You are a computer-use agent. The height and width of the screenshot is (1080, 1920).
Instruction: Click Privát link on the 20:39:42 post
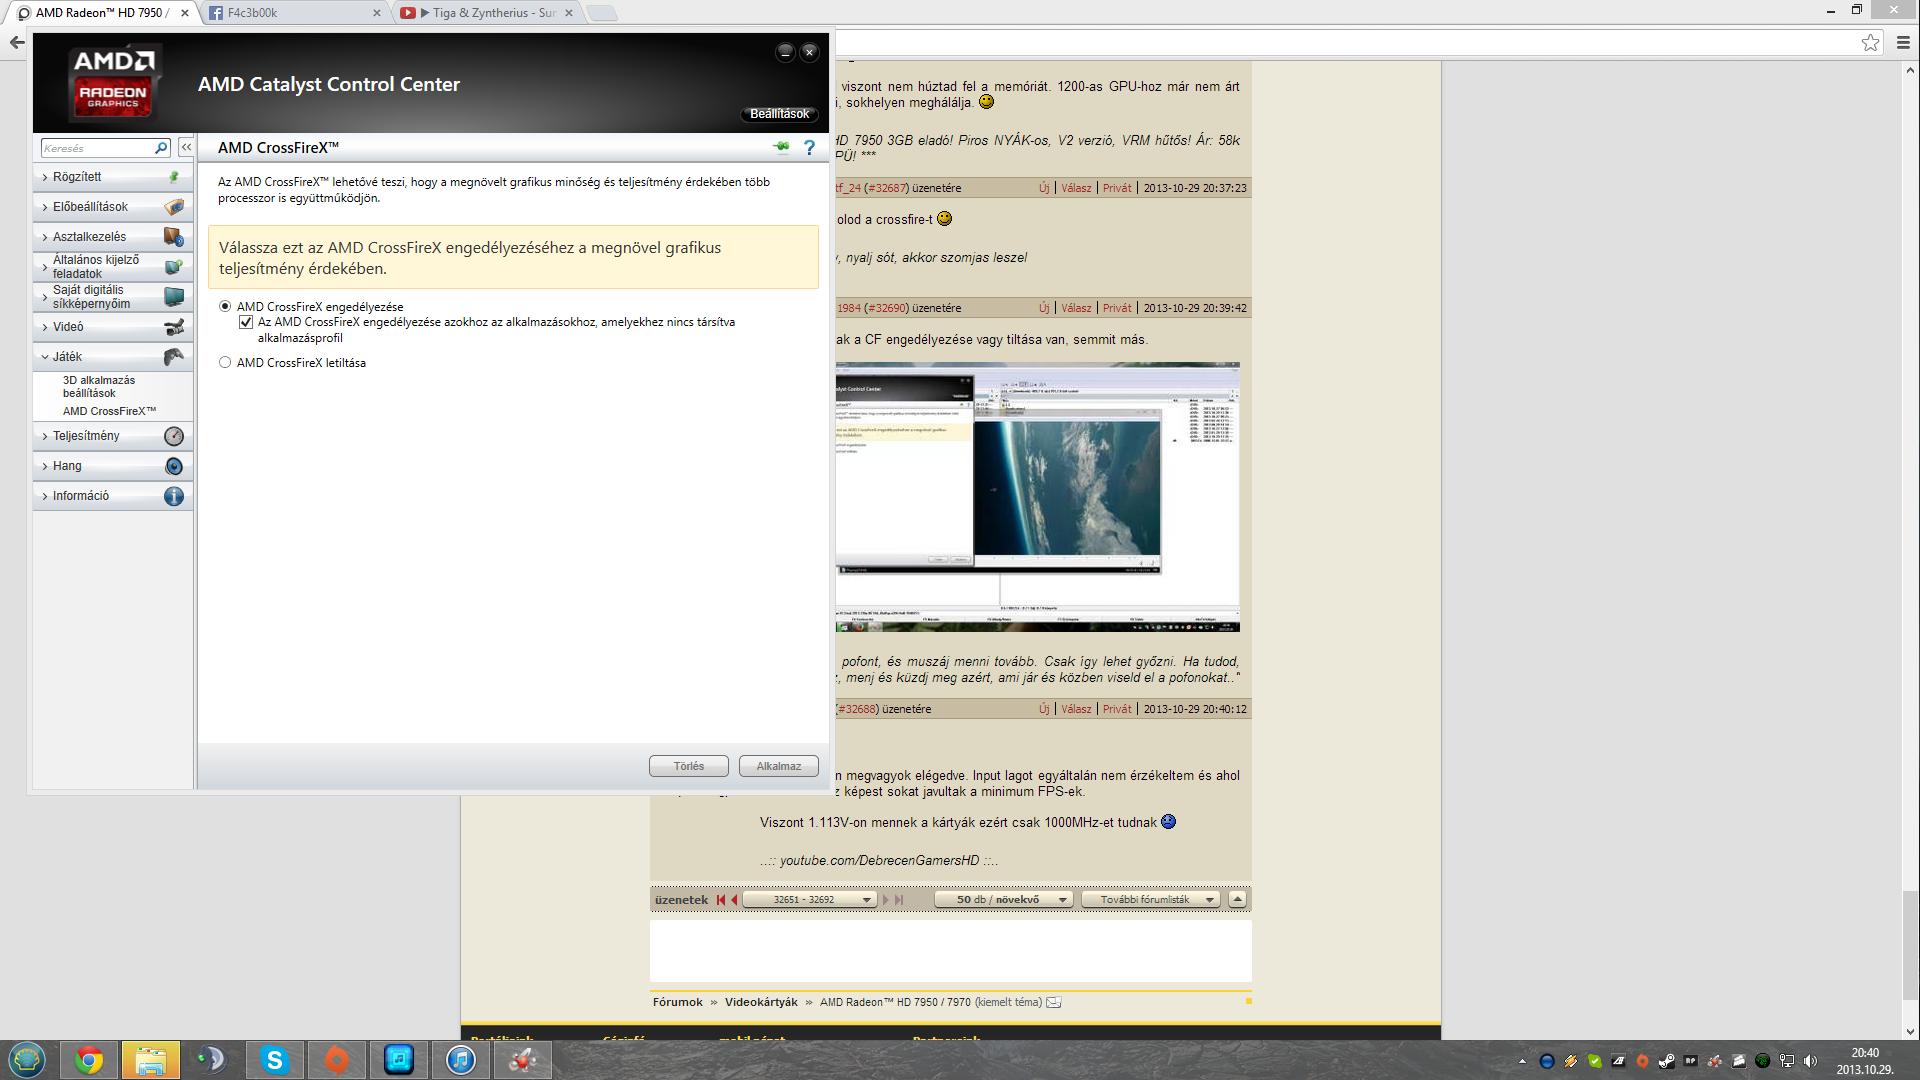click(1117, 308)
